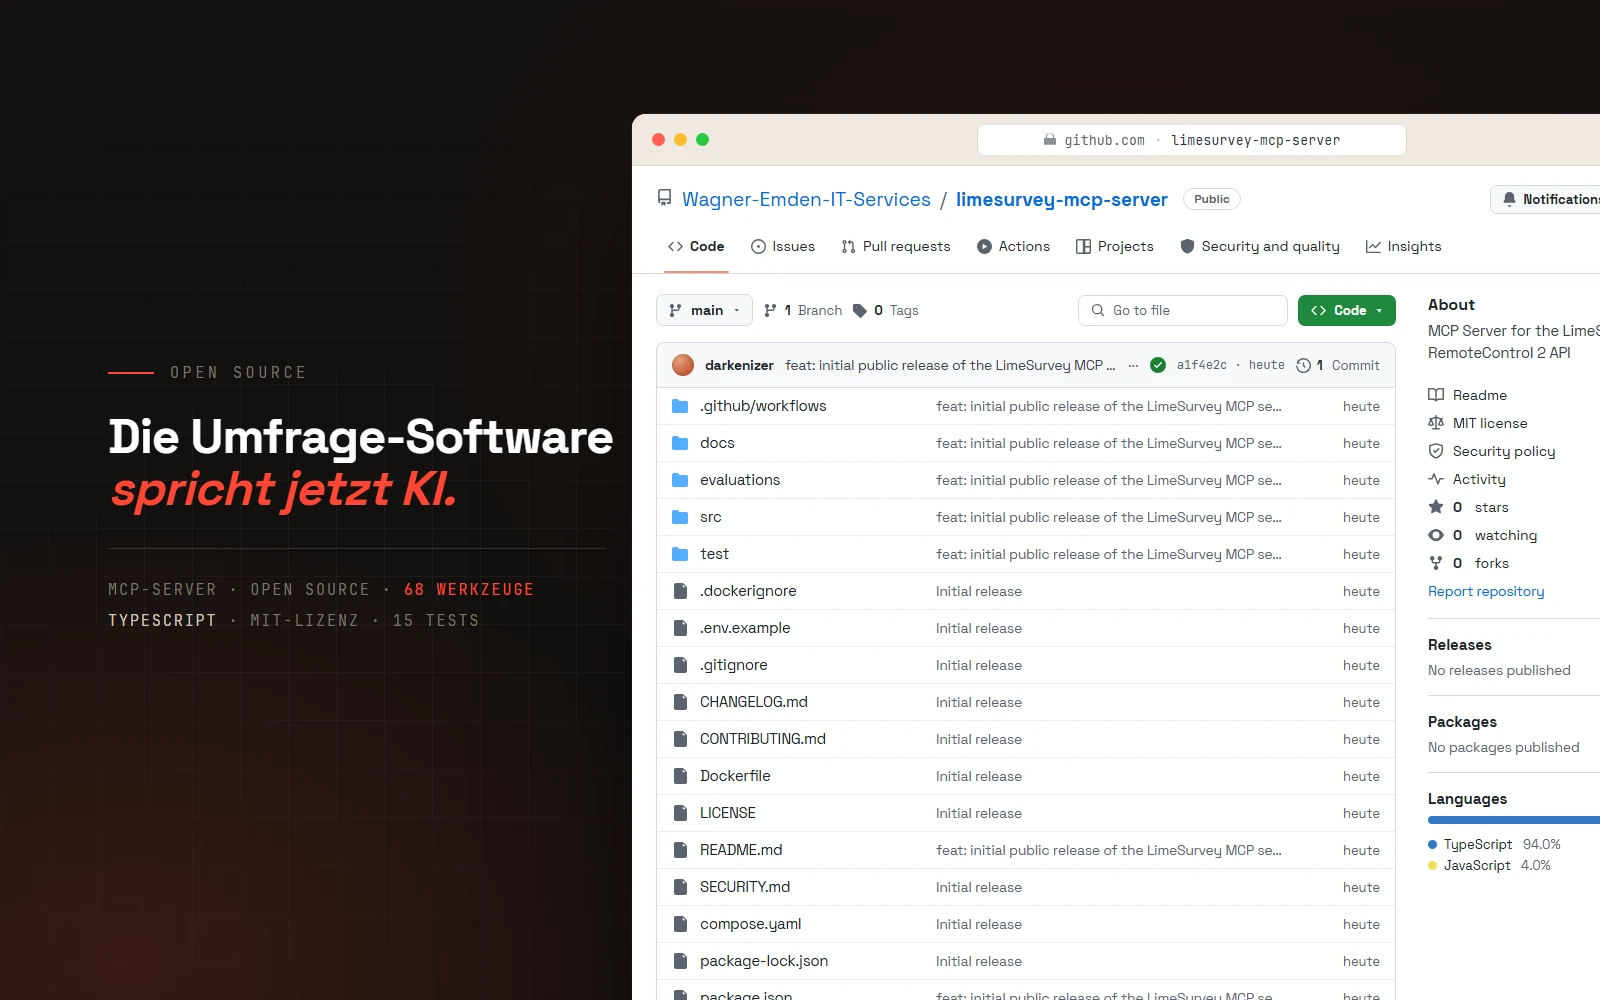1600x1000 pixels.
Task: Expand commit message ellipsis
Action: (x=1133, y=365)
